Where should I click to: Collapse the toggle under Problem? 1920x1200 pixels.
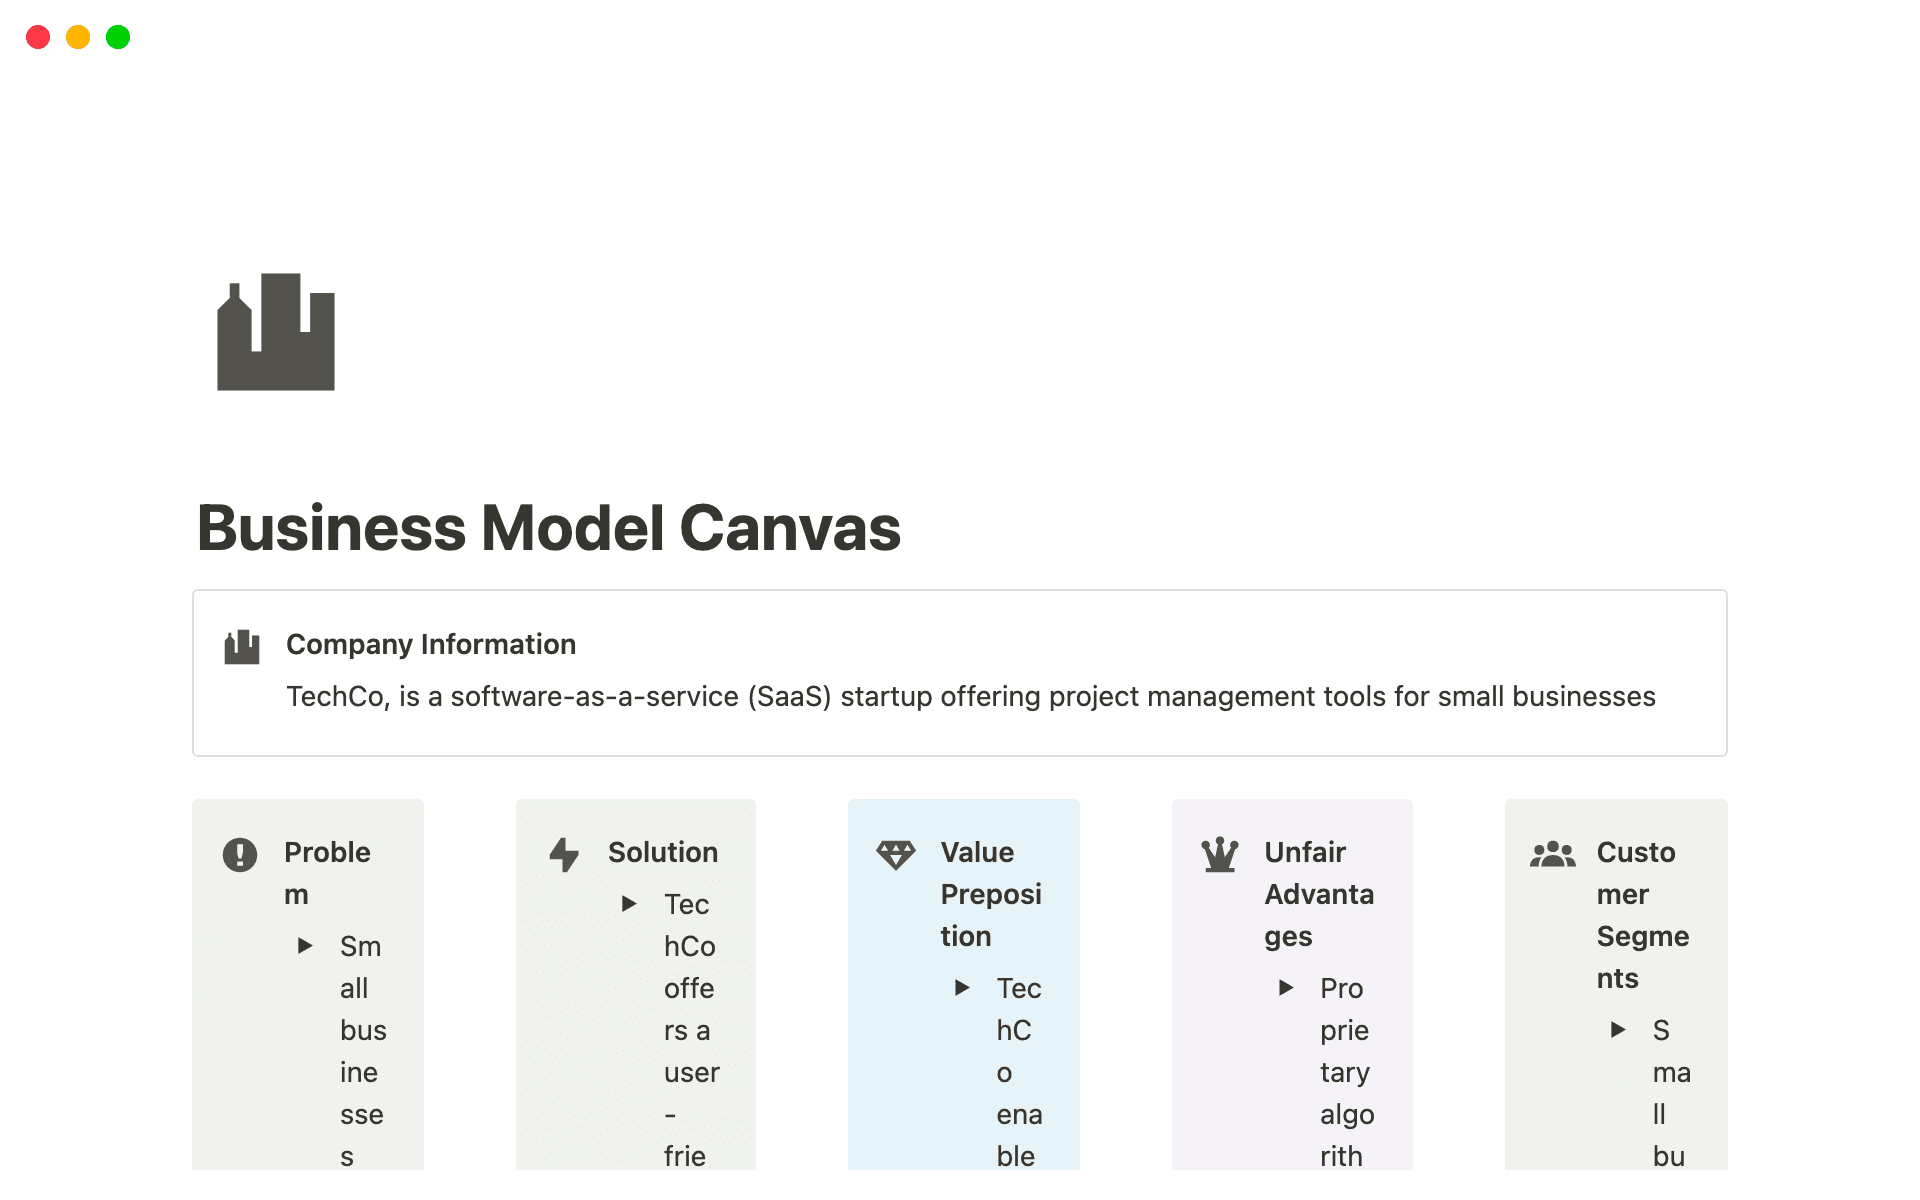tap(305, 946)
